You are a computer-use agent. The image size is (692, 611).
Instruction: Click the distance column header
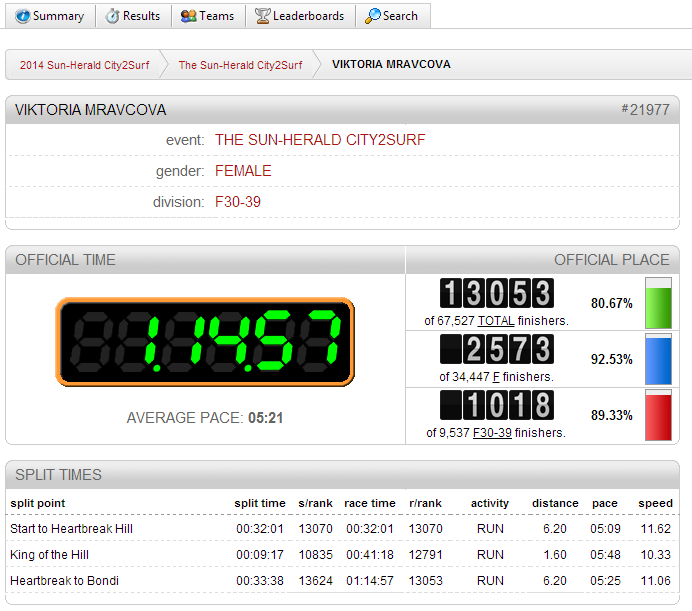click(555, 503)
